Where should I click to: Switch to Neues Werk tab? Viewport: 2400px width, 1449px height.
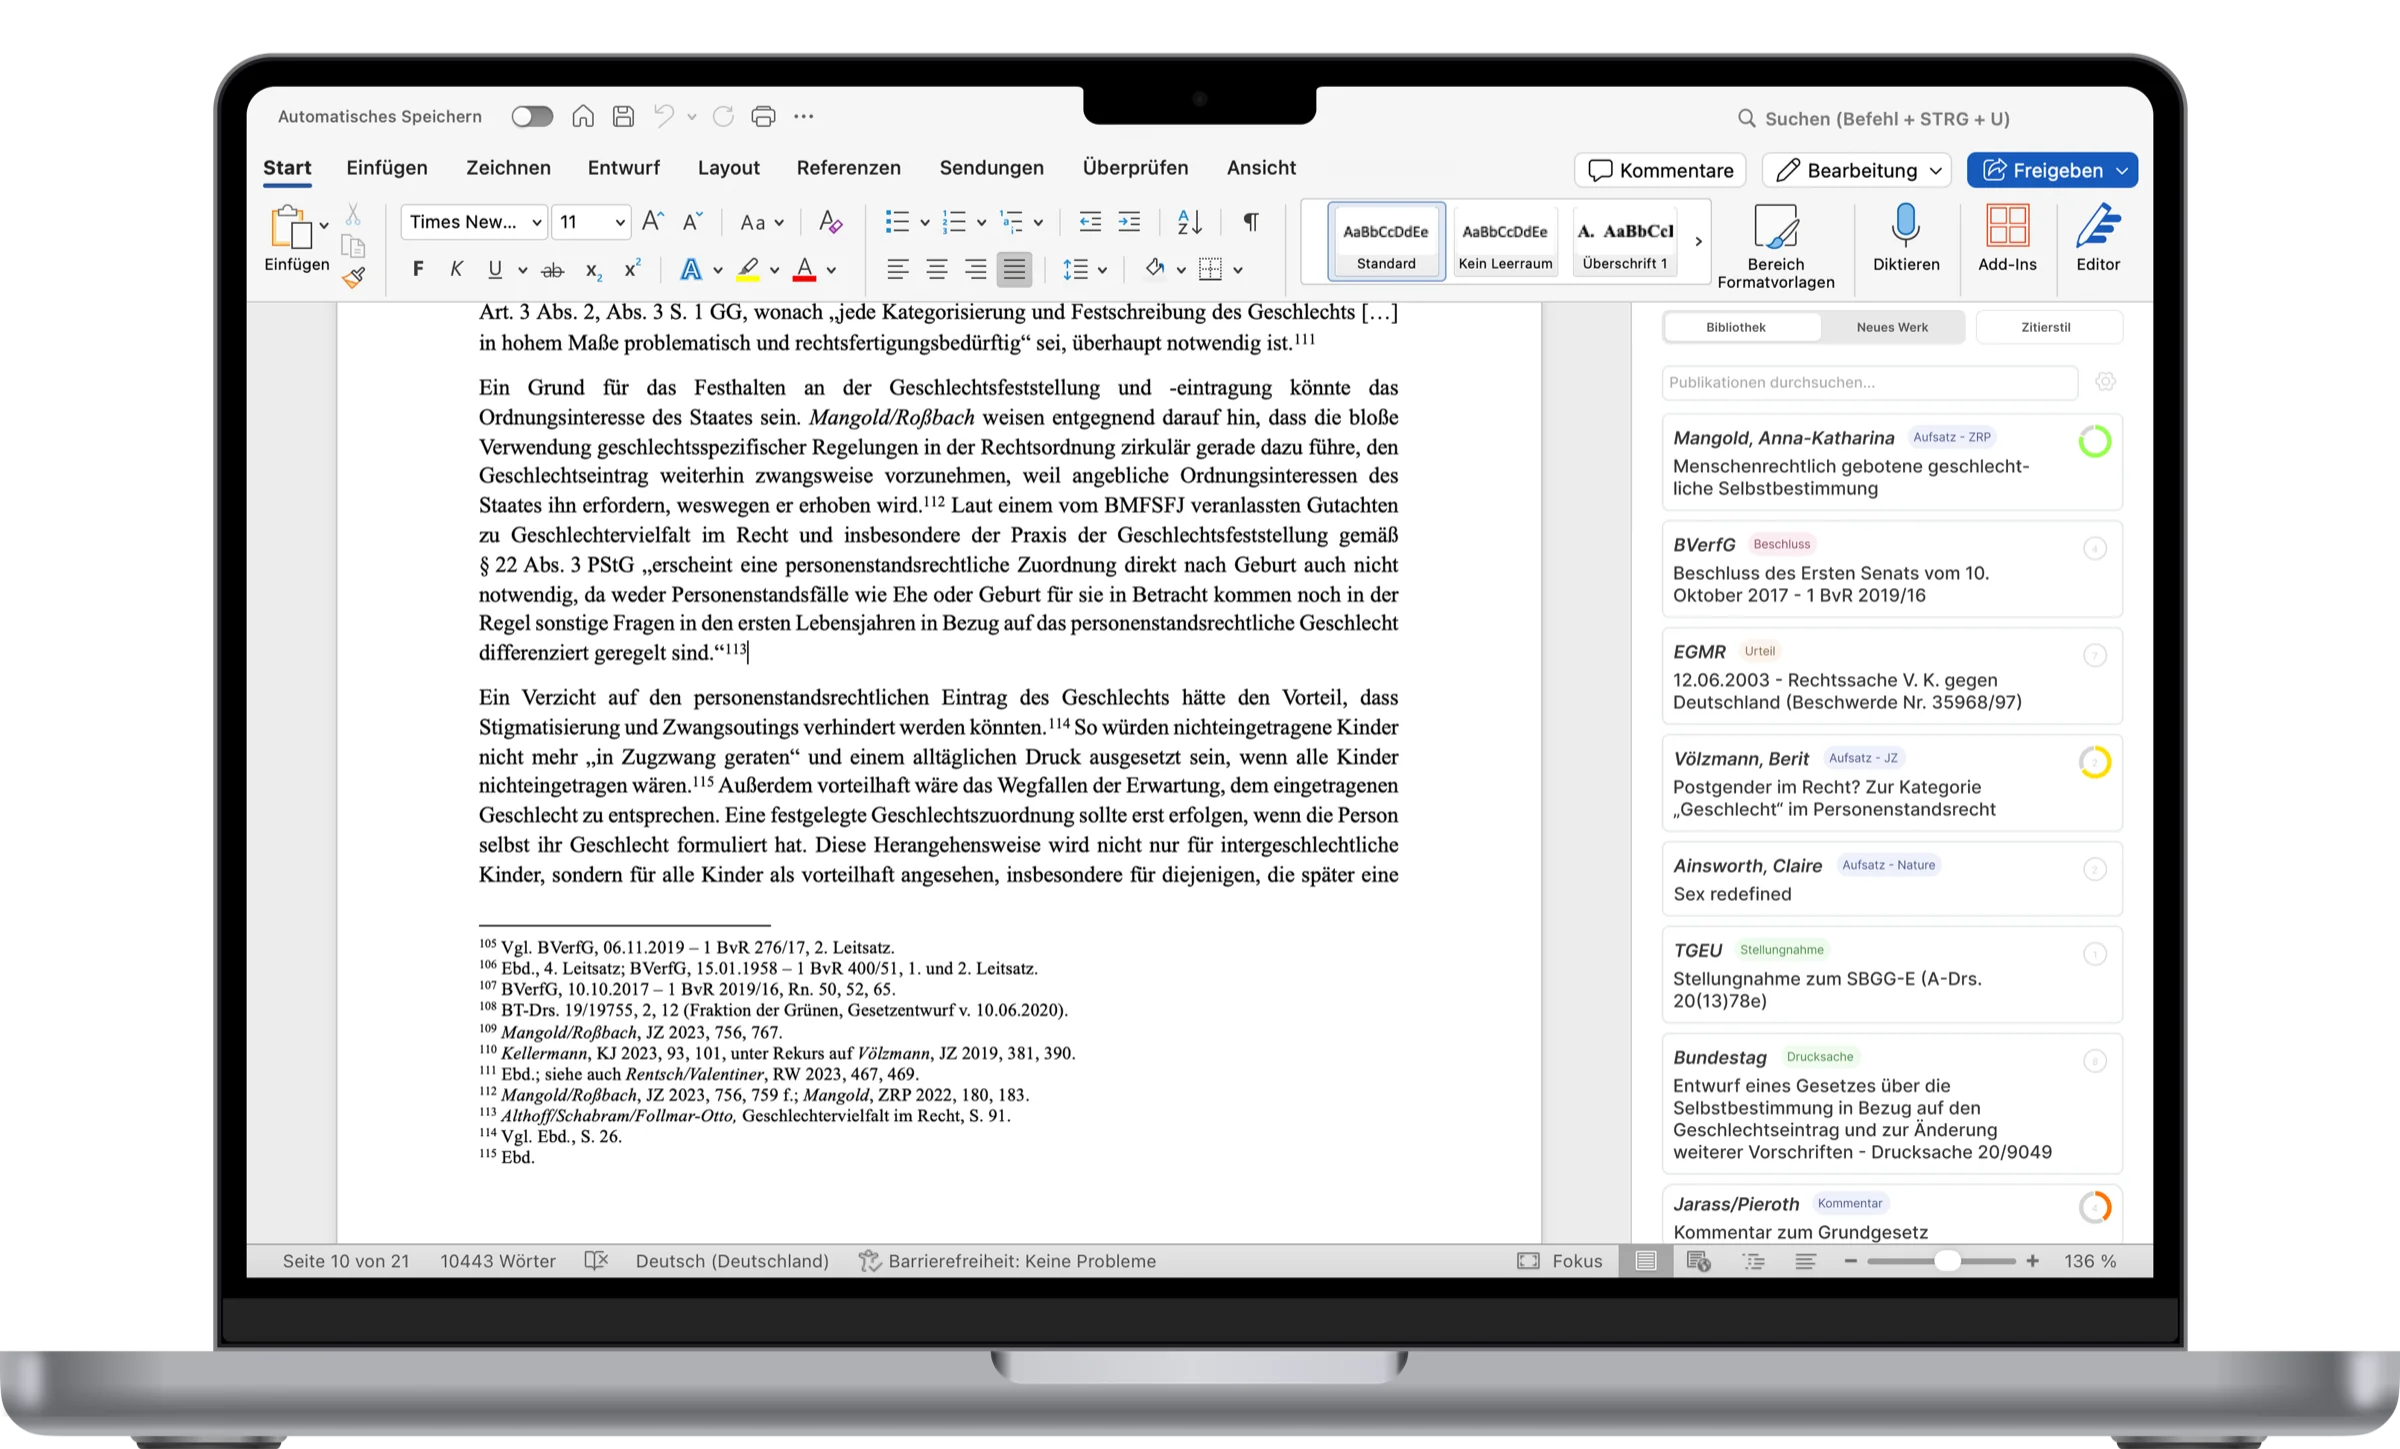pos(1891,327)
